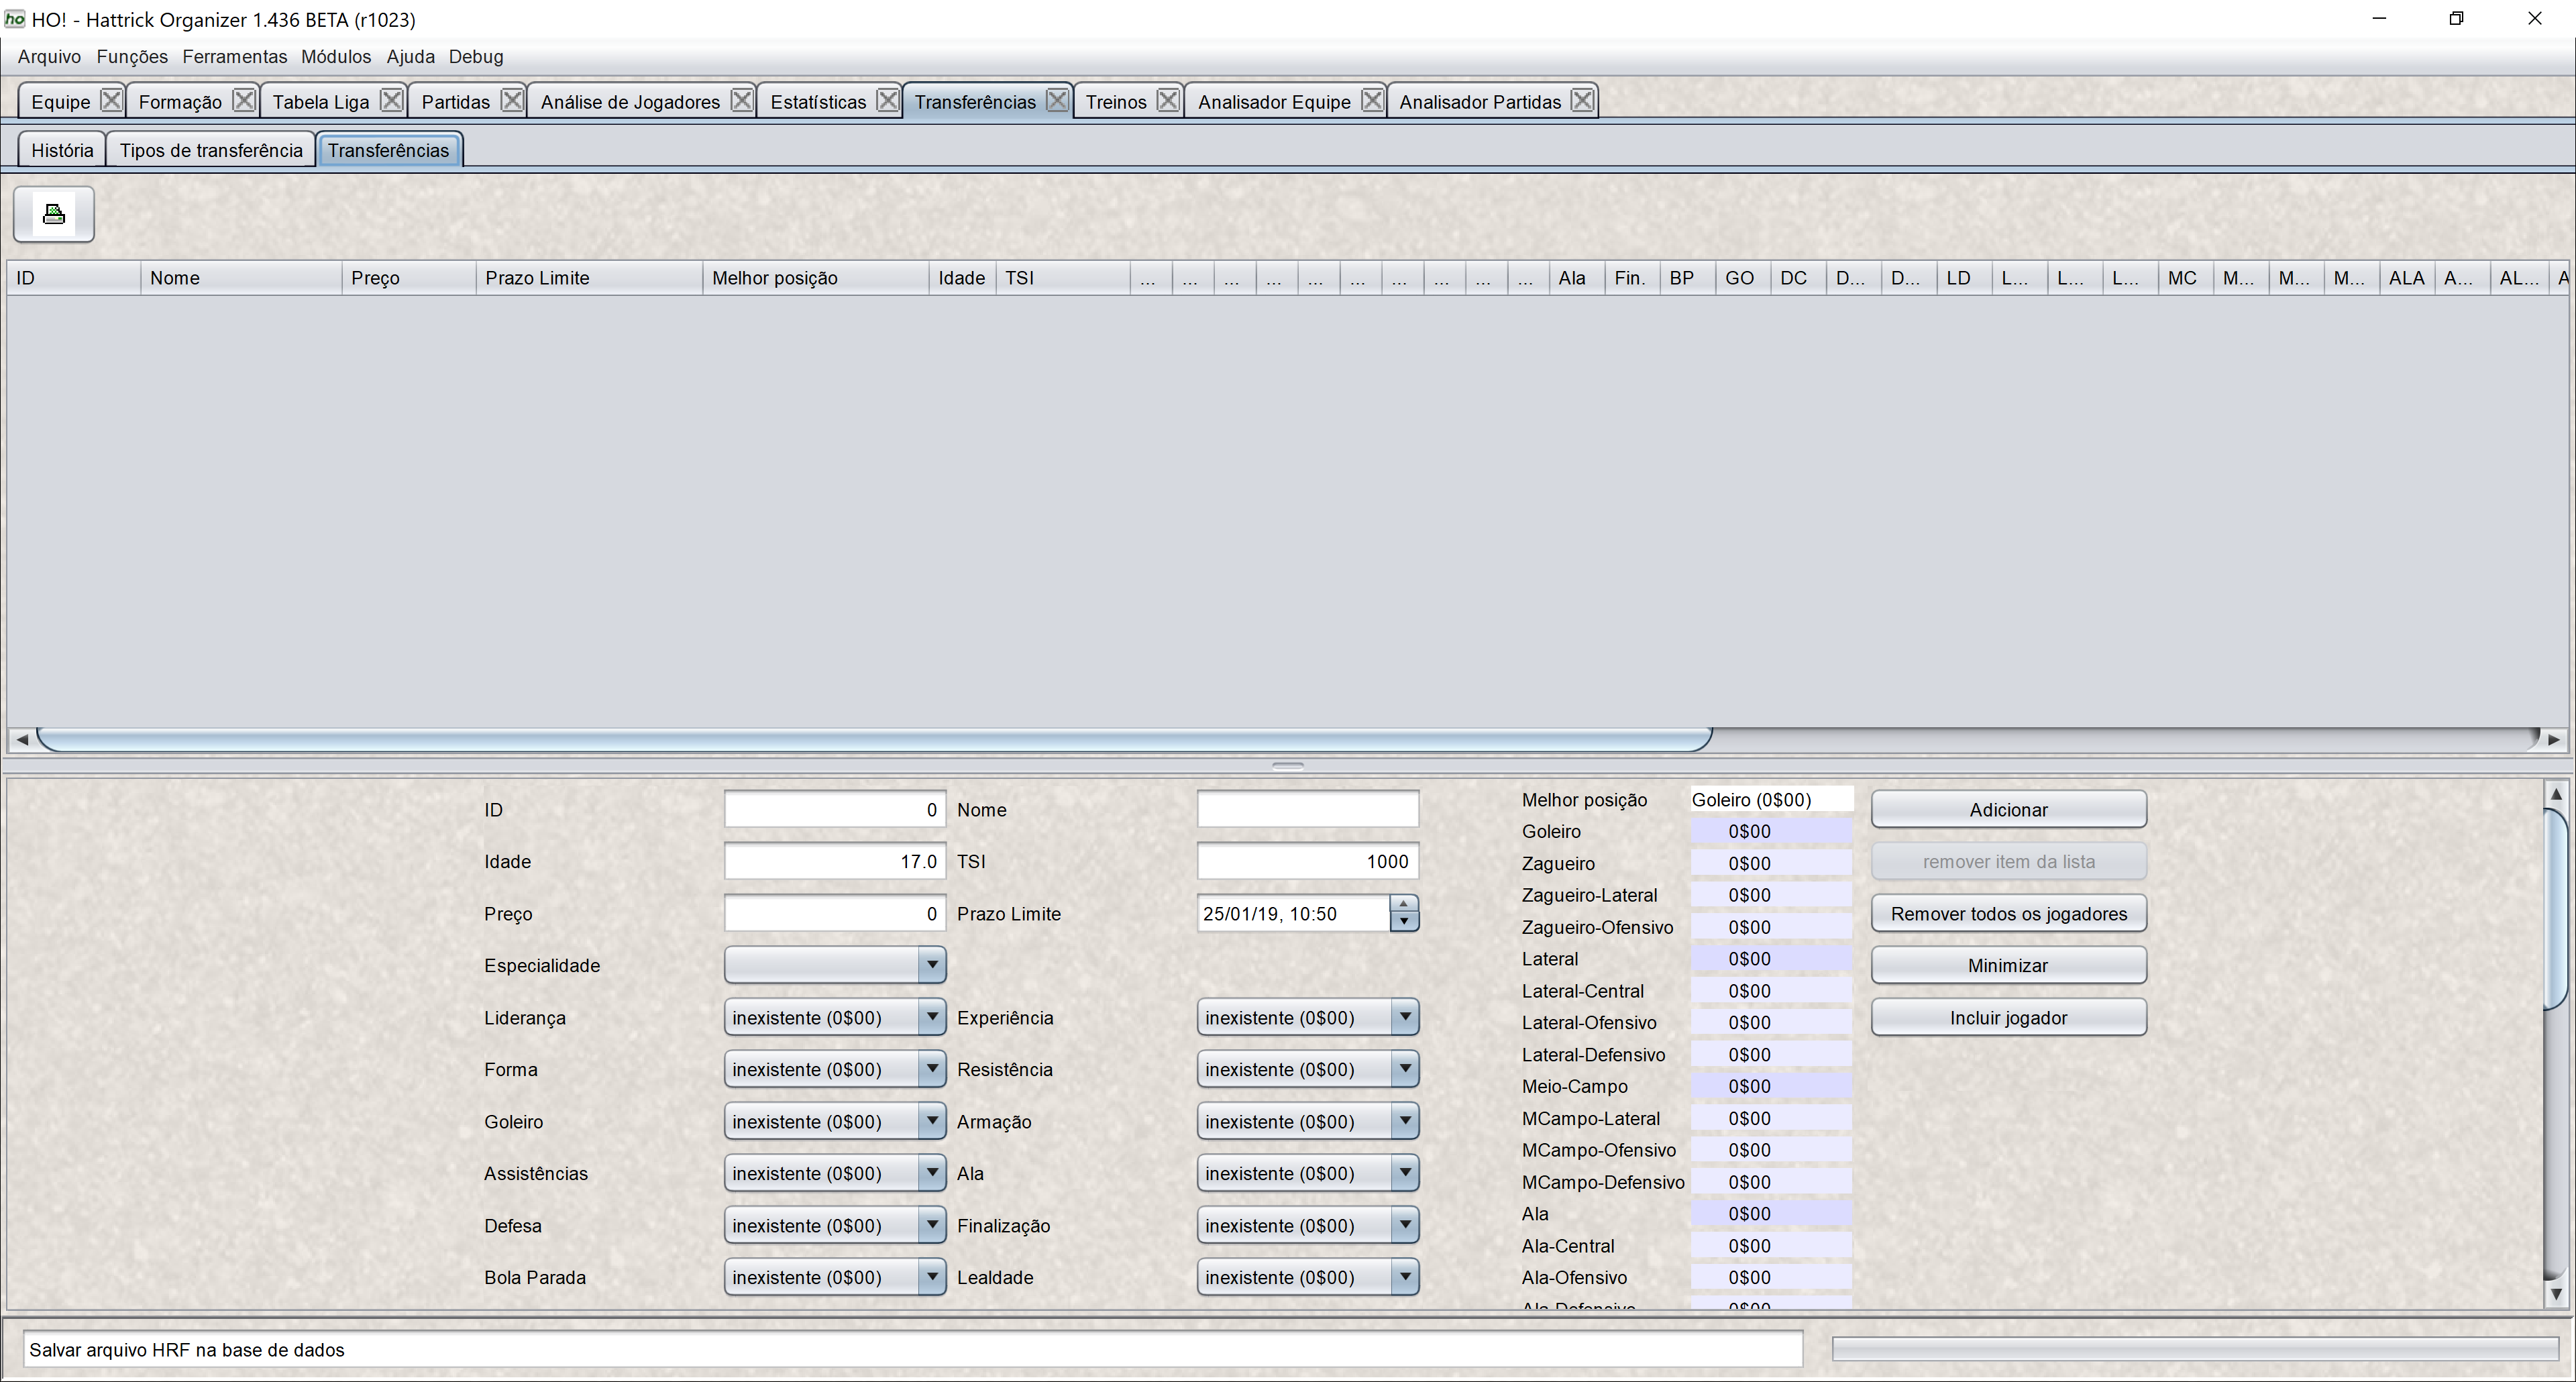
Task: Close the Analisador Partidas tab via its X
Action: pos(1582,99)
